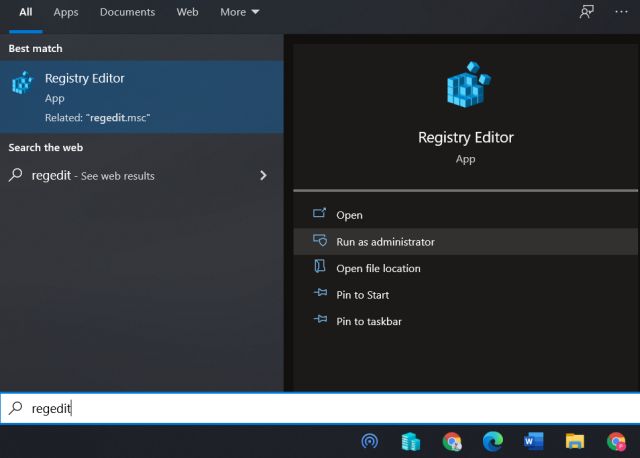Expand regedit web results with chevron arrow
This screenshot has height=458, width=640.
click(x=263, y=175)
